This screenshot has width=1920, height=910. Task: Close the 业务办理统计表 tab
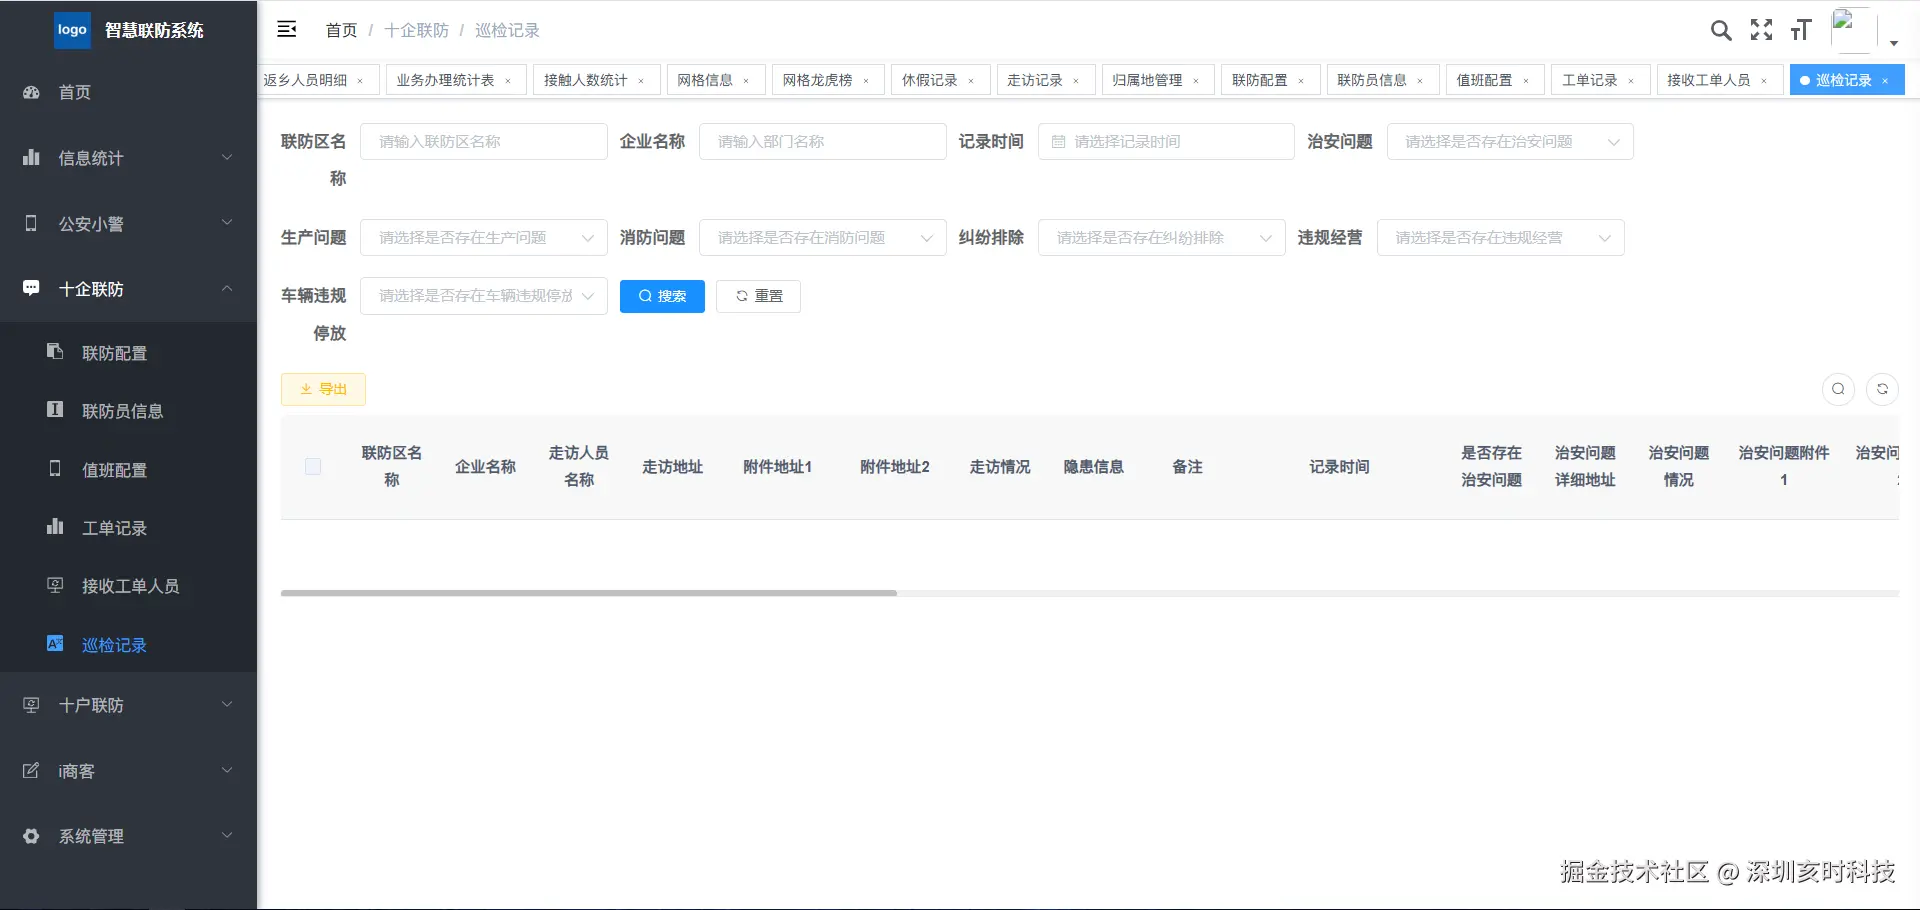click(x=508, y=81)
